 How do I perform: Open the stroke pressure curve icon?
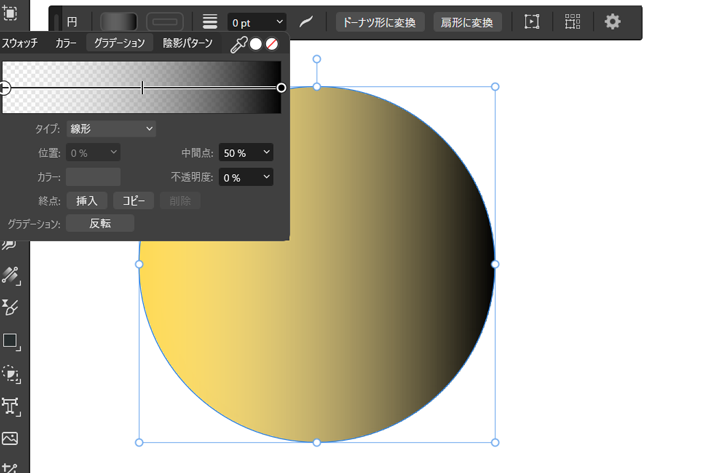pos(306,21)
